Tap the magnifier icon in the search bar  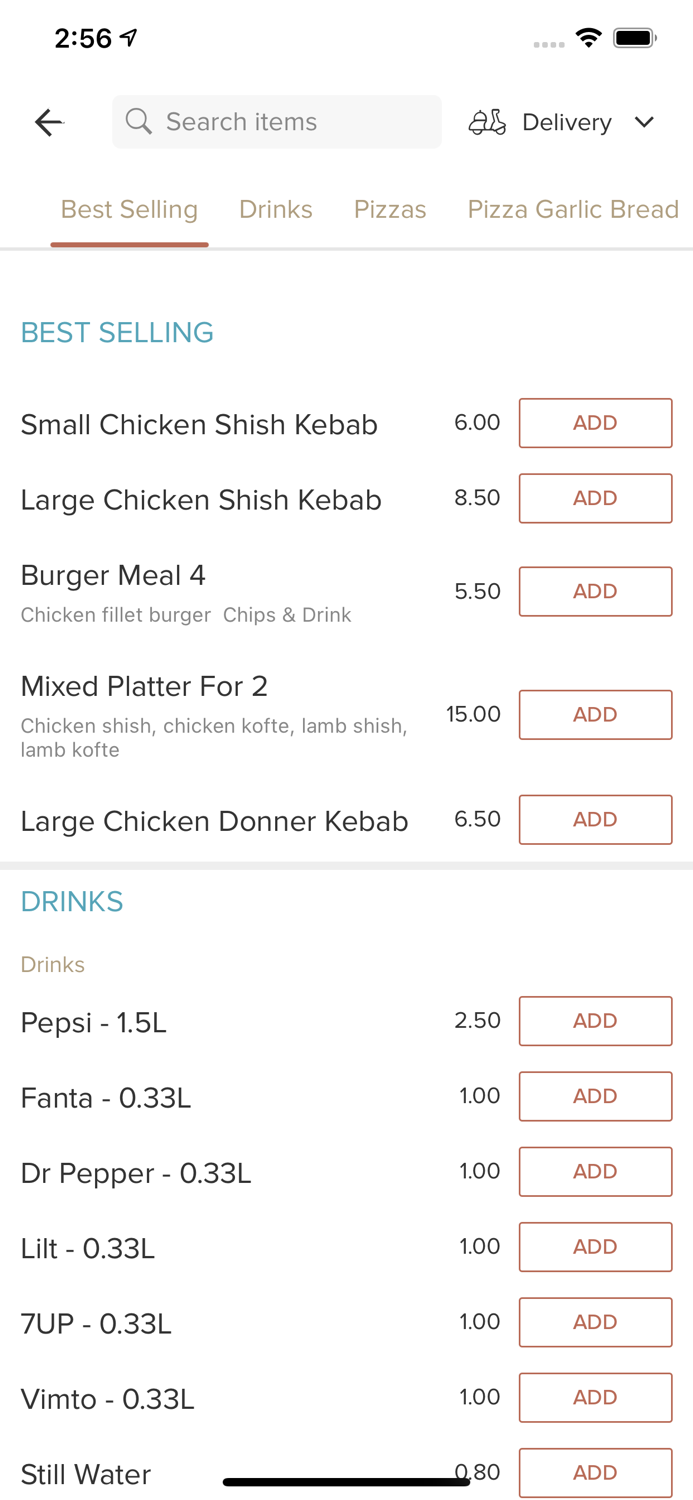click(x=139, y=121)
